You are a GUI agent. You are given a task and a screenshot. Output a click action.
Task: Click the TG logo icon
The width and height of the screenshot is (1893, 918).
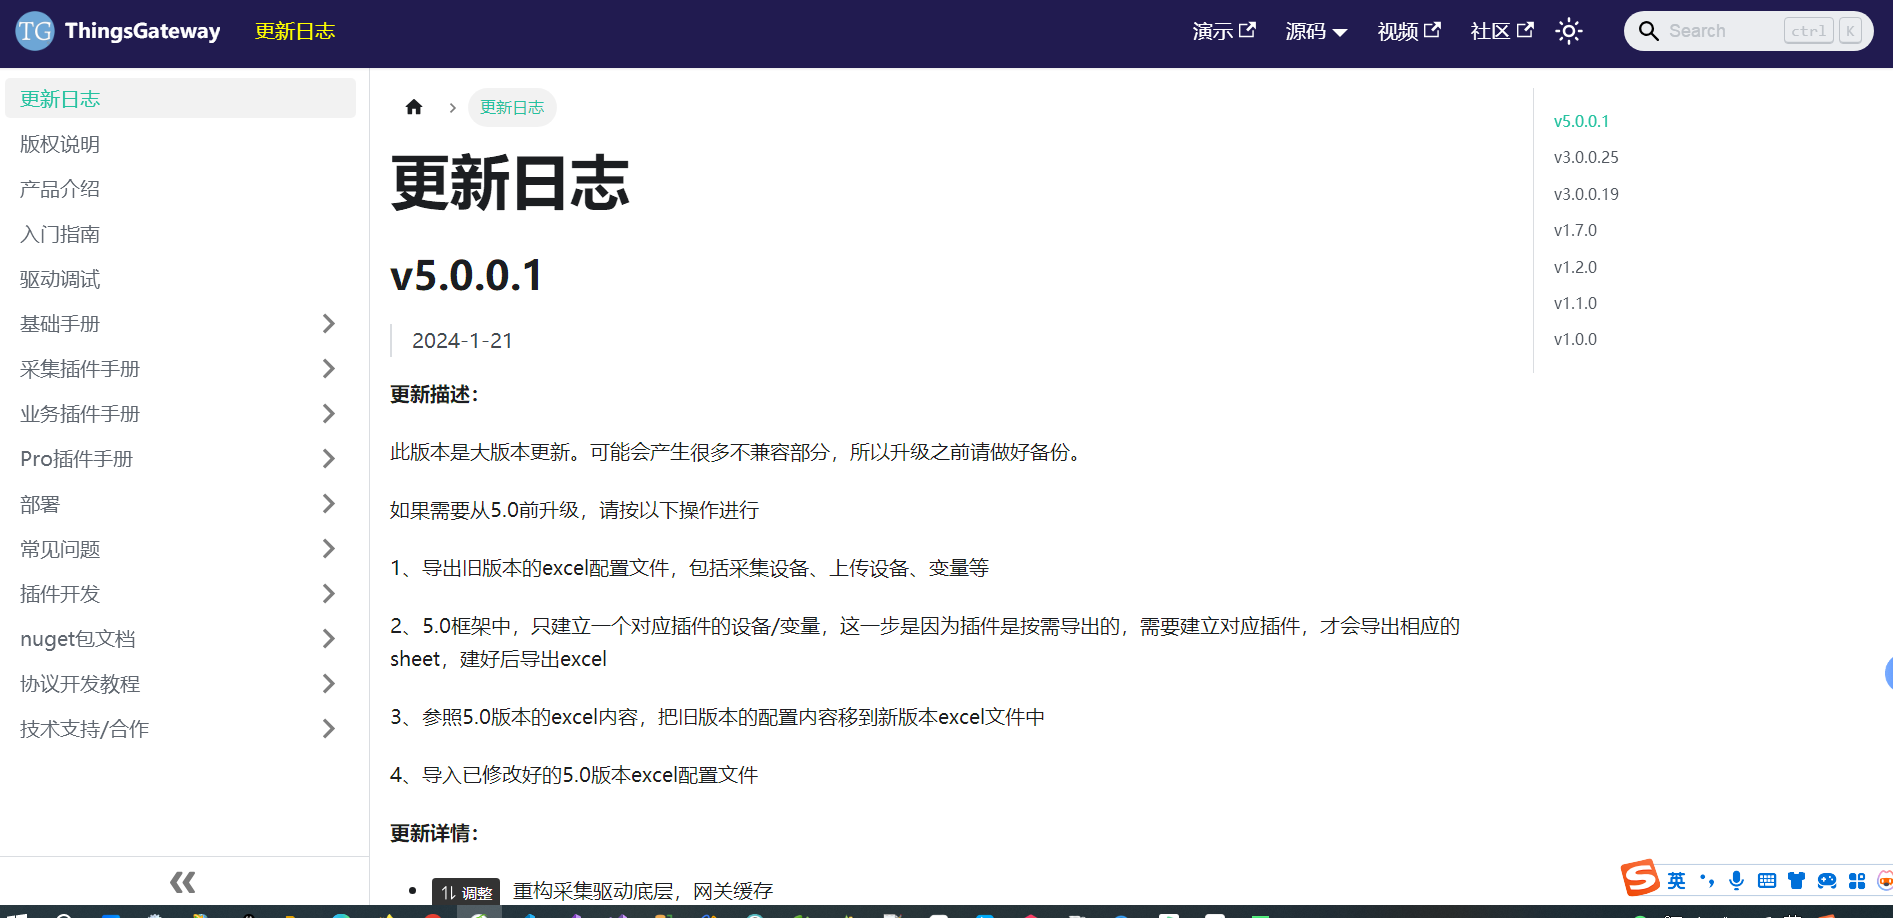(34, 31)
